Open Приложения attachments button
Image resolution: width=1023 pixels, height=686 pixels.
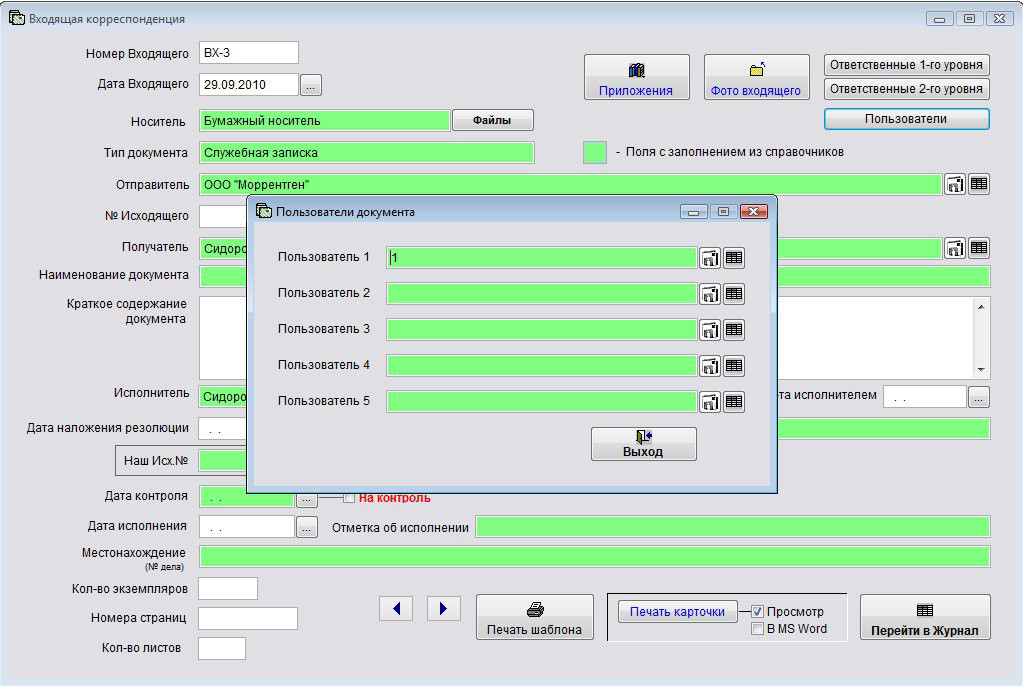click(636, 78)
